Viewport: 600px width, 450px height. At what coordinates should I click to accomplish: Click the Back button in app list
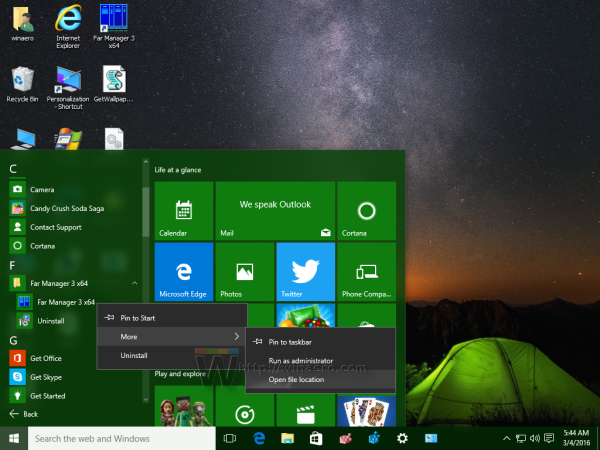[x=24, y=414]
